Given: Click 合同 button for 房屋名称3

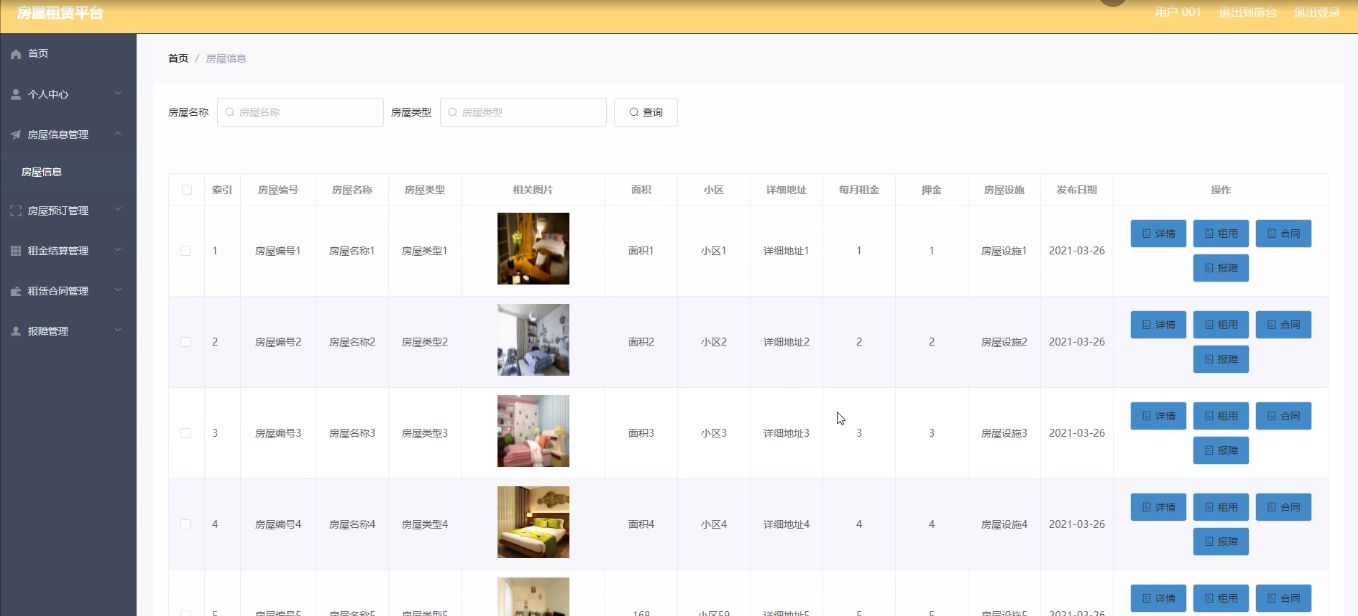Looking at the screenshot, I should coord(1283,416).
